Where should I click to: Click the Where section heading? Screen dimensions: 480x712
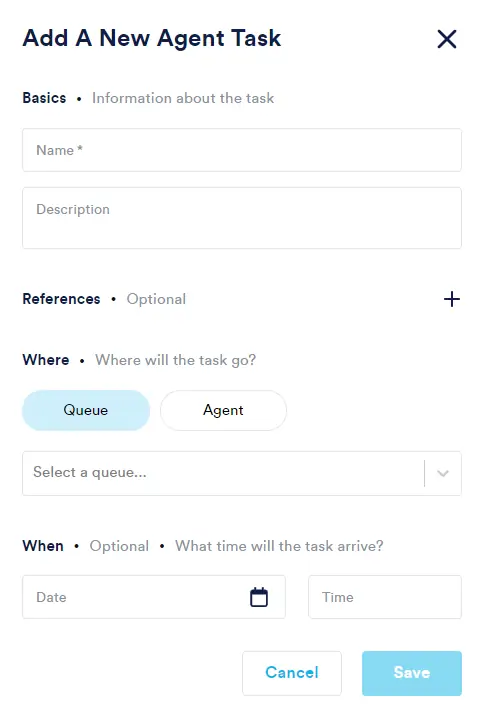(46, 360)
